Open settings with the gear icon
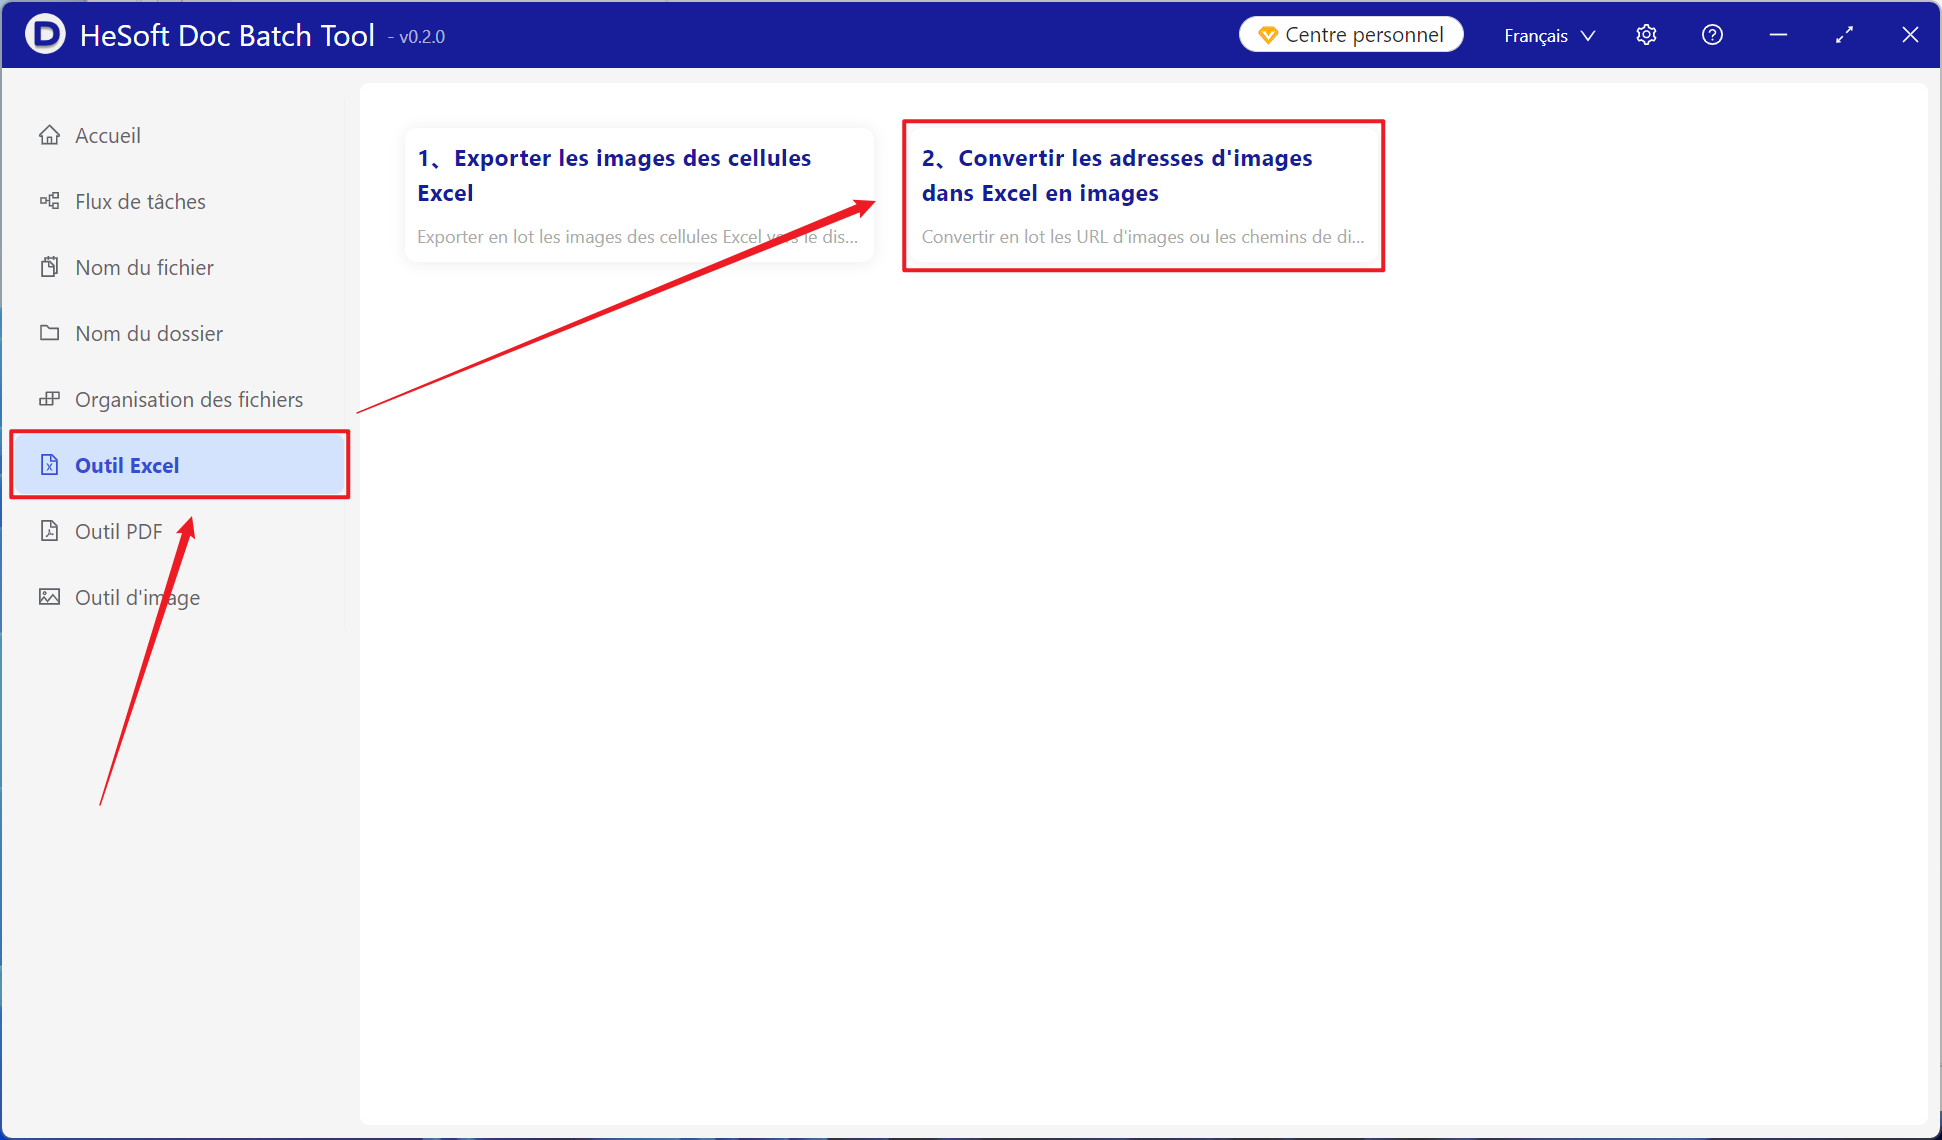Screen dimensions: 1942x1140 pyautogui.click(x=1646, y=35)
